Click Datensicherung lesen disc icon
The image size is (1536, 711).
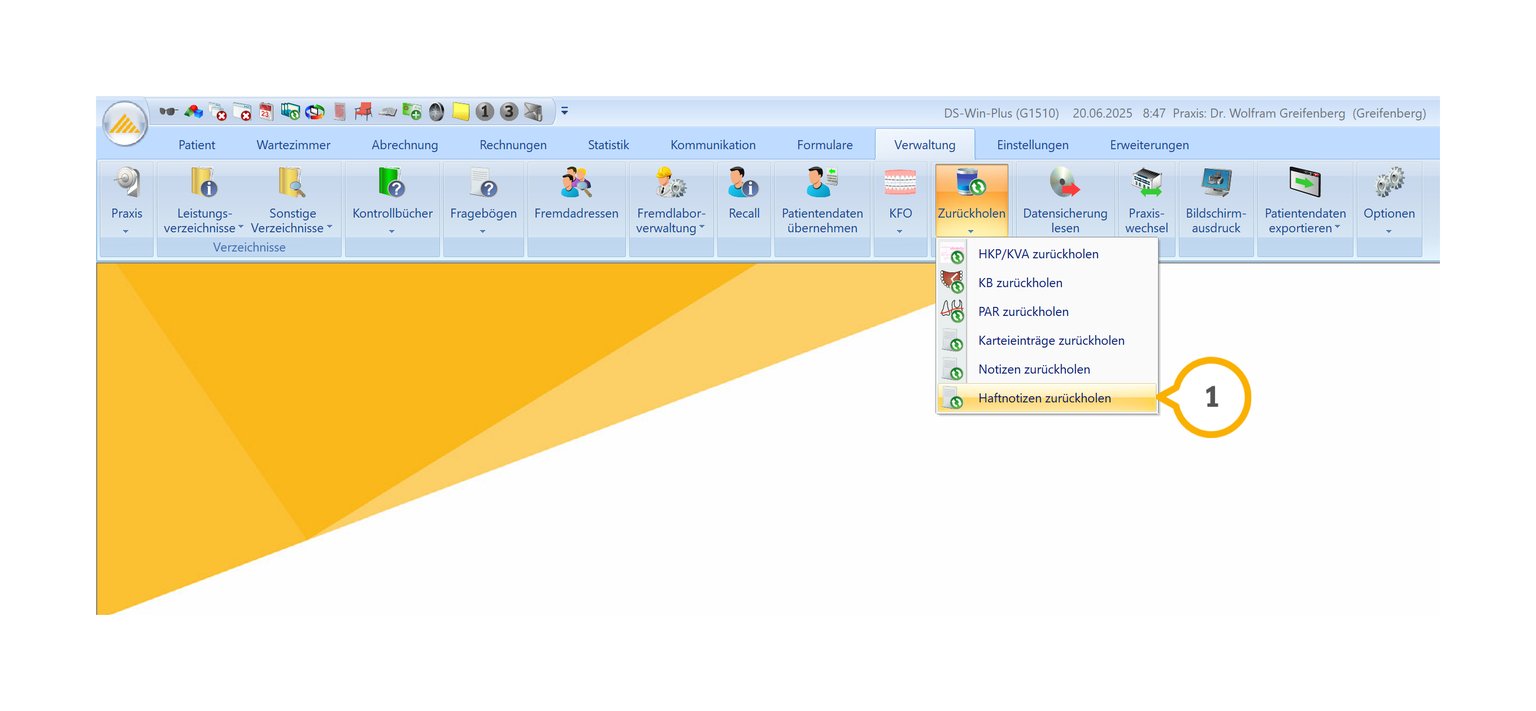pos(1065,182)
